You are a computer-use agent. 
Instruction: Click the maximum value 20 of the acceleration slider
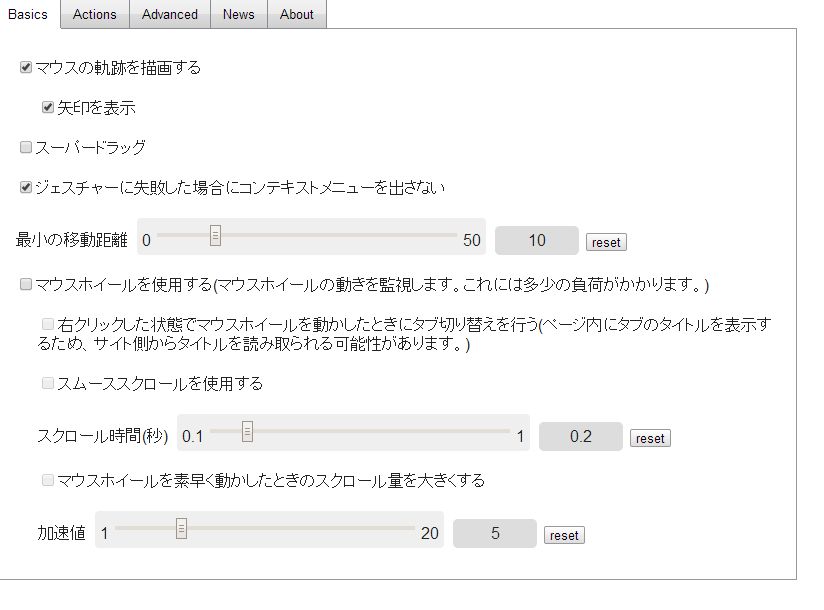tap(429, 533)
